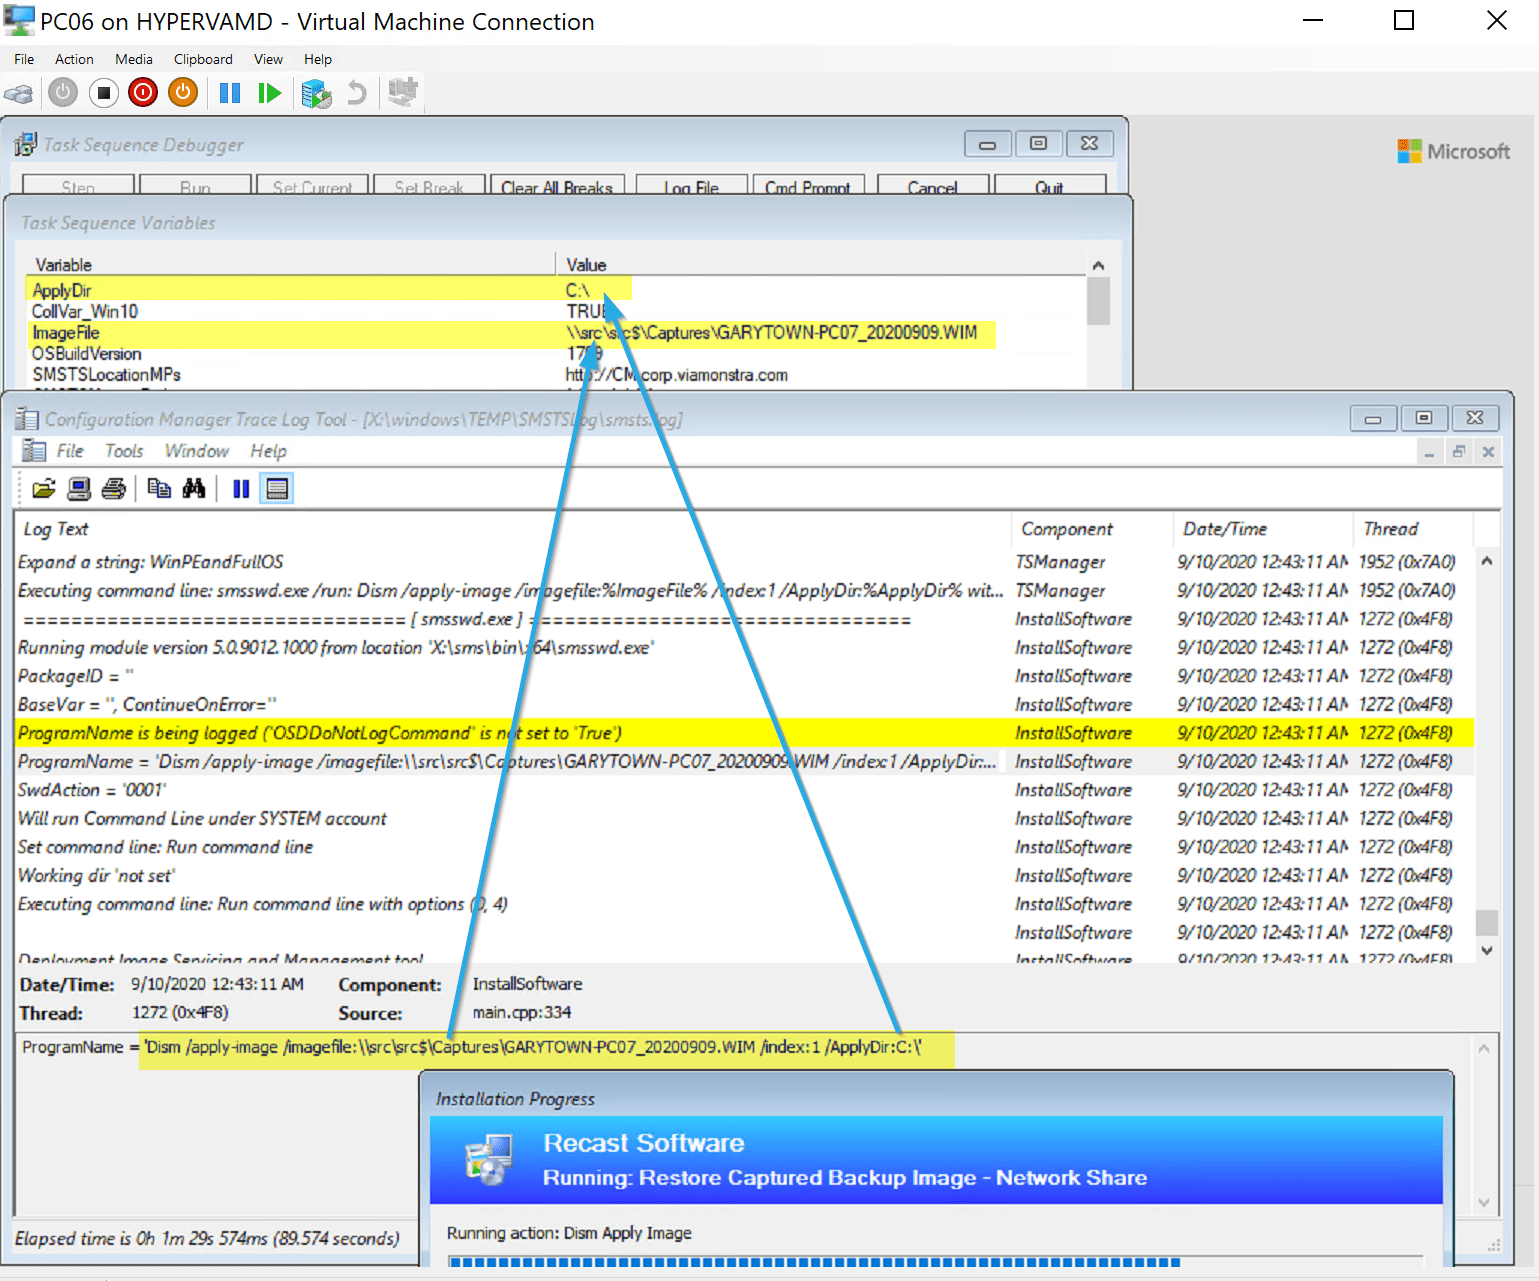Open the Tools menu in CMTrace
This screenshot has width=1539, height=1281.
tap(123, 451)
